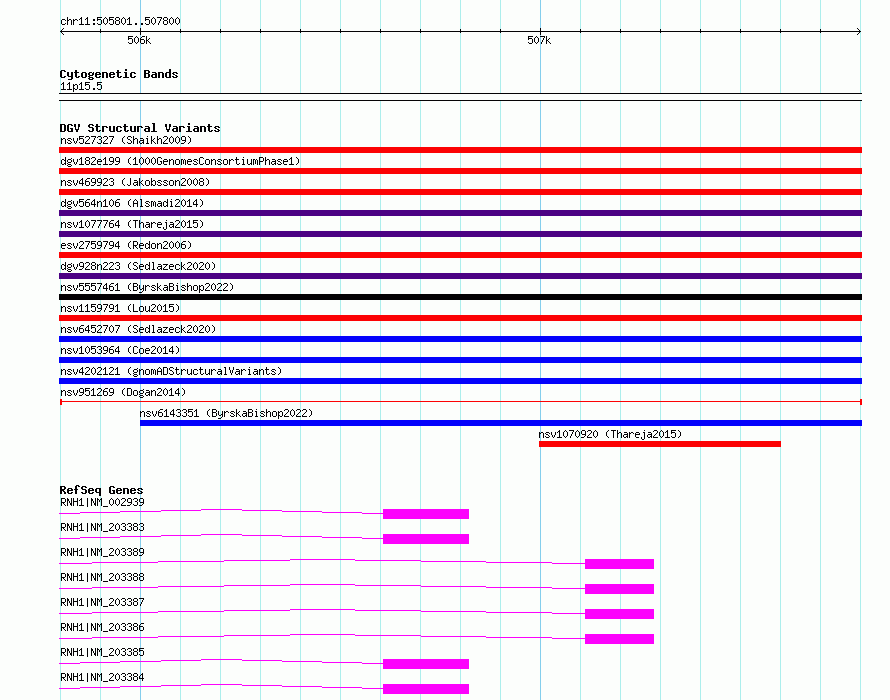890x700 pixels.
Task: Open the RNH1|NM_203383 gene label
Action: pyautogui.click(x=102, y=527)
